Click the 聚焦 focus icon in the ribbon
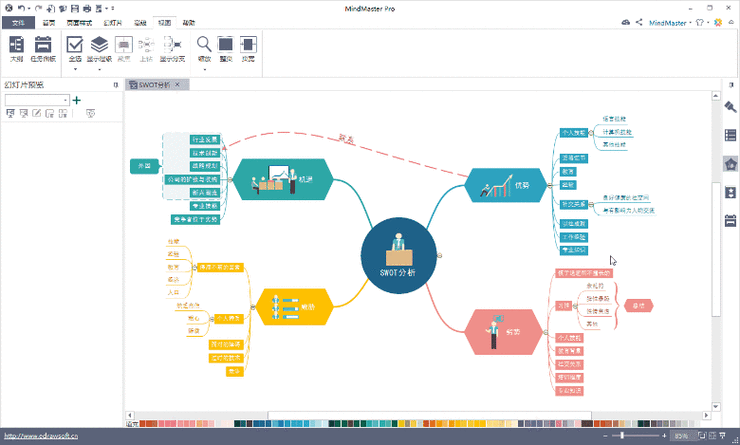Image resolution: width=740 pixels, height=445 pixels. 124,45
